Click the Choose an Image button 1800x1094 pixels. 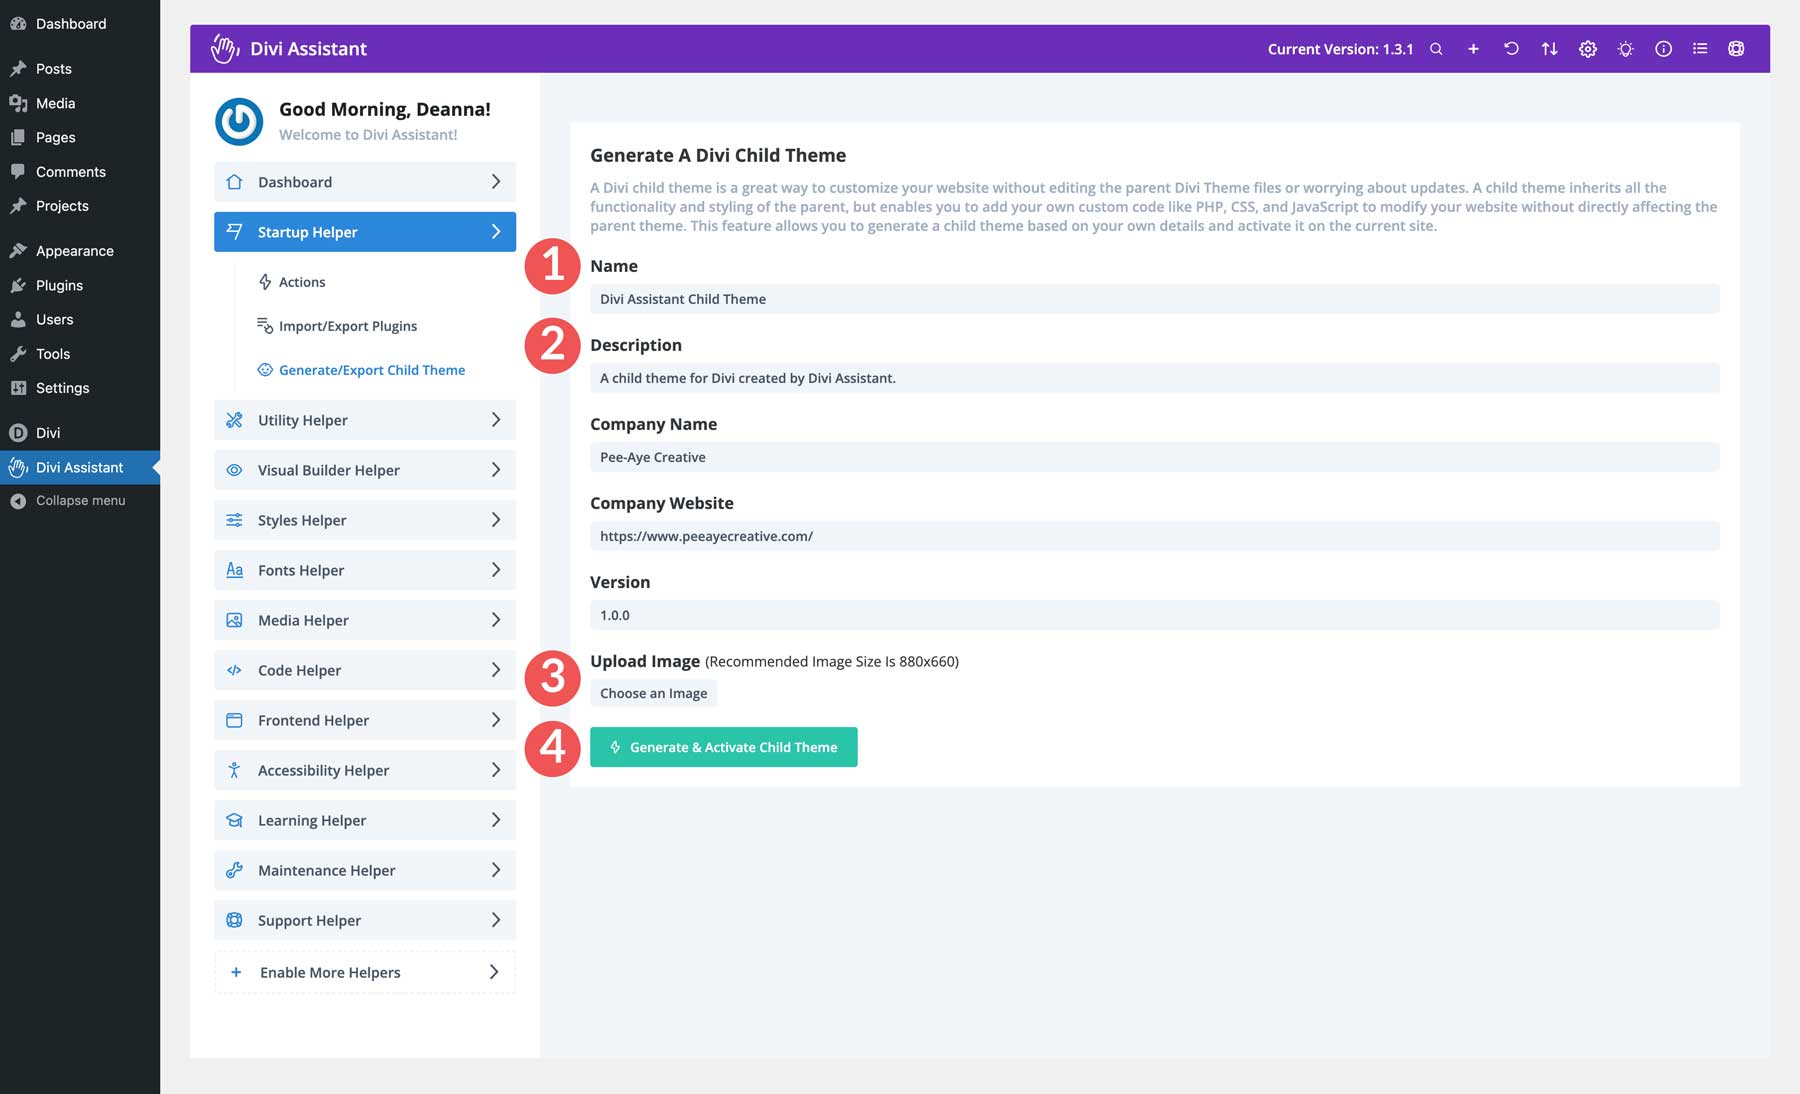tap(653, 693)
